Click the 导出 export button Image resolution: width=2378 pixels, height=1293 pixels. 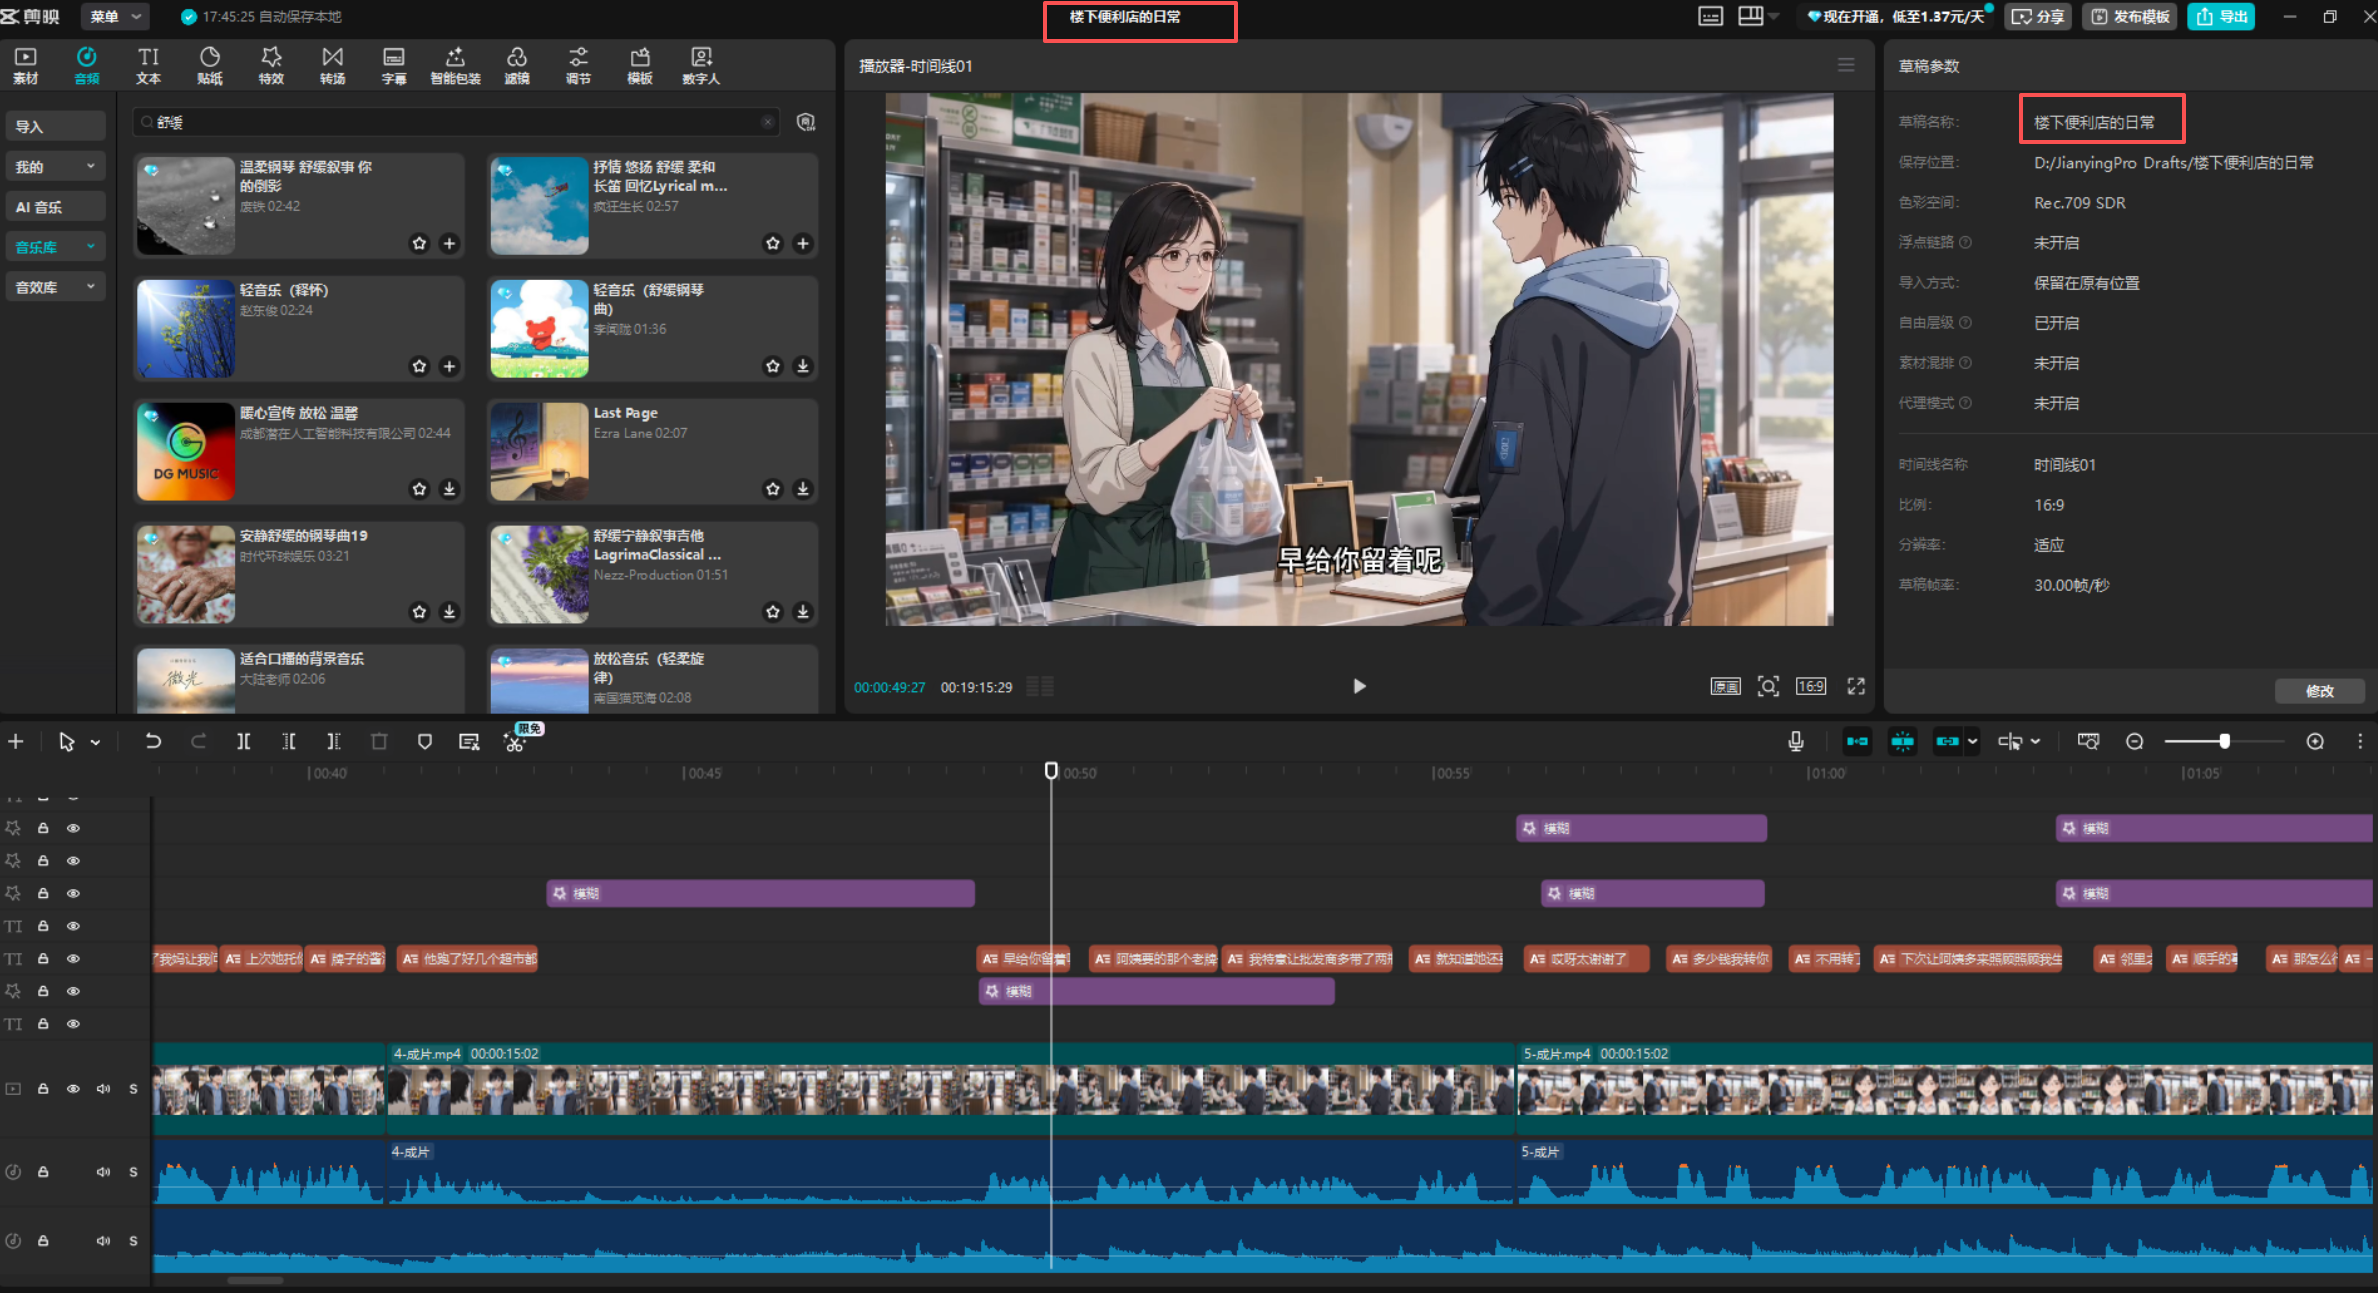pos(2221,16)
